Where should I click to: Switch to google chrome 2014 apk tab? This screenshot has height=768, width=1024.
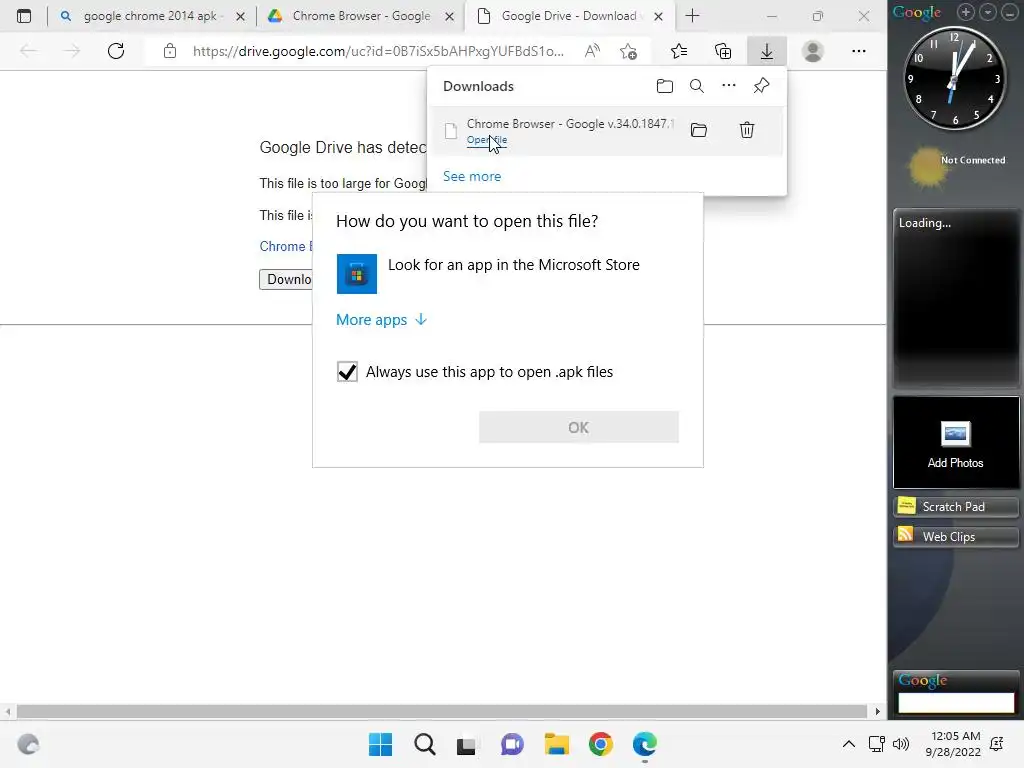point(150,16)
